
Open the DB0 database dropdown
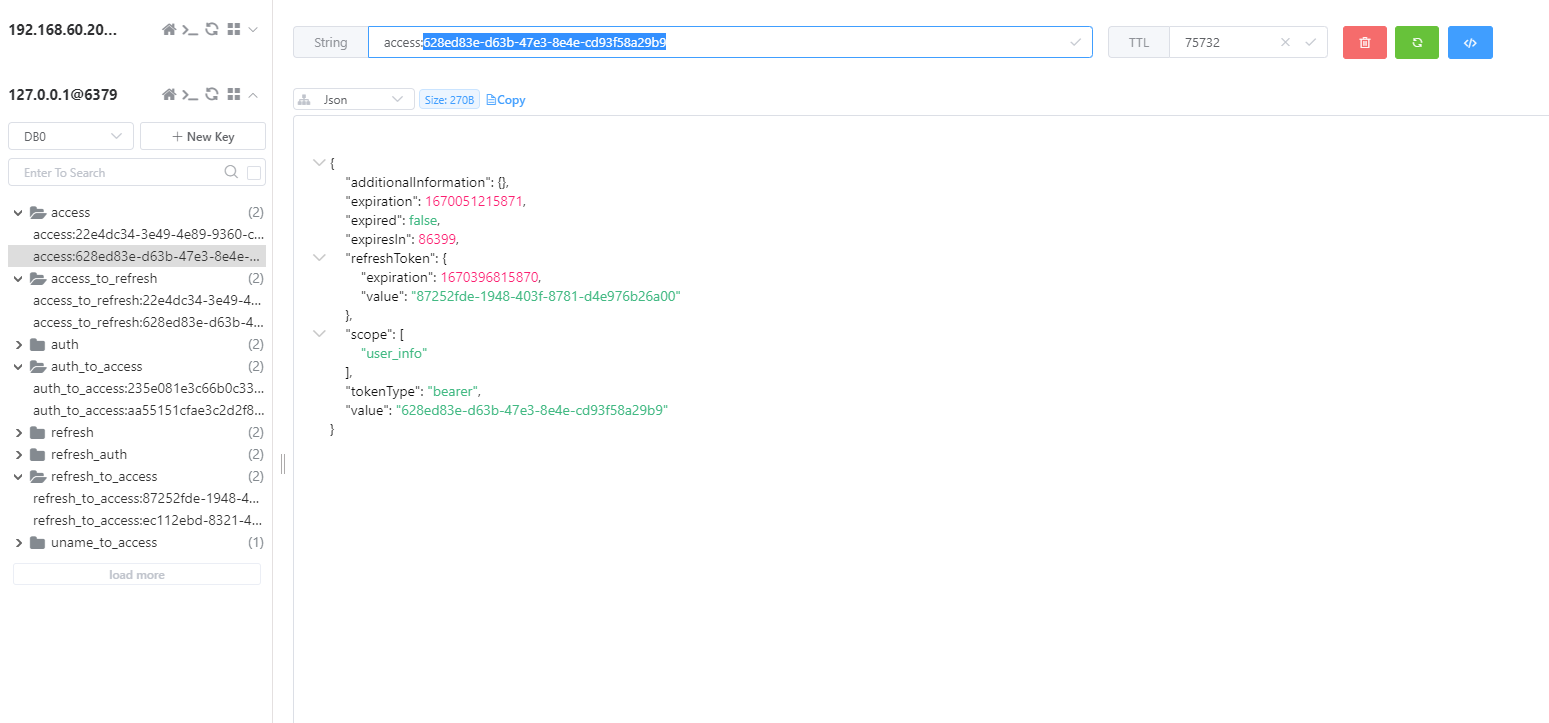tap(71, 136)
